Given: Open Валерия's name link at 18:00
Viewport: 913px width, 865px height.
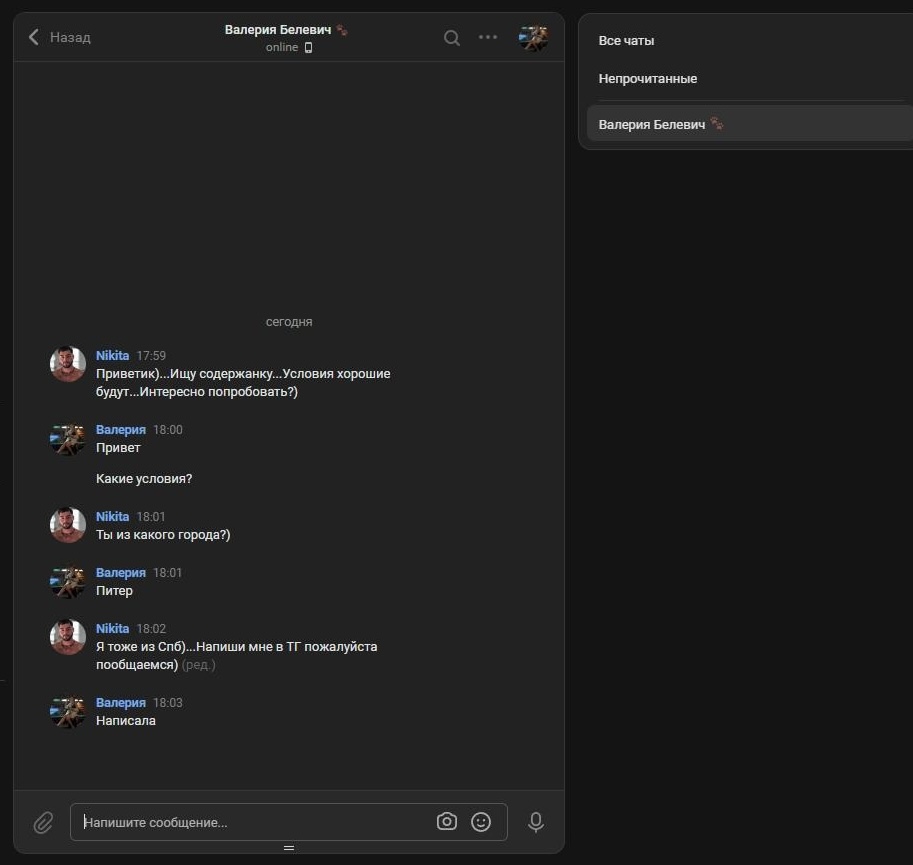Looking at the screenshot, I should click(x=120, y=430).
